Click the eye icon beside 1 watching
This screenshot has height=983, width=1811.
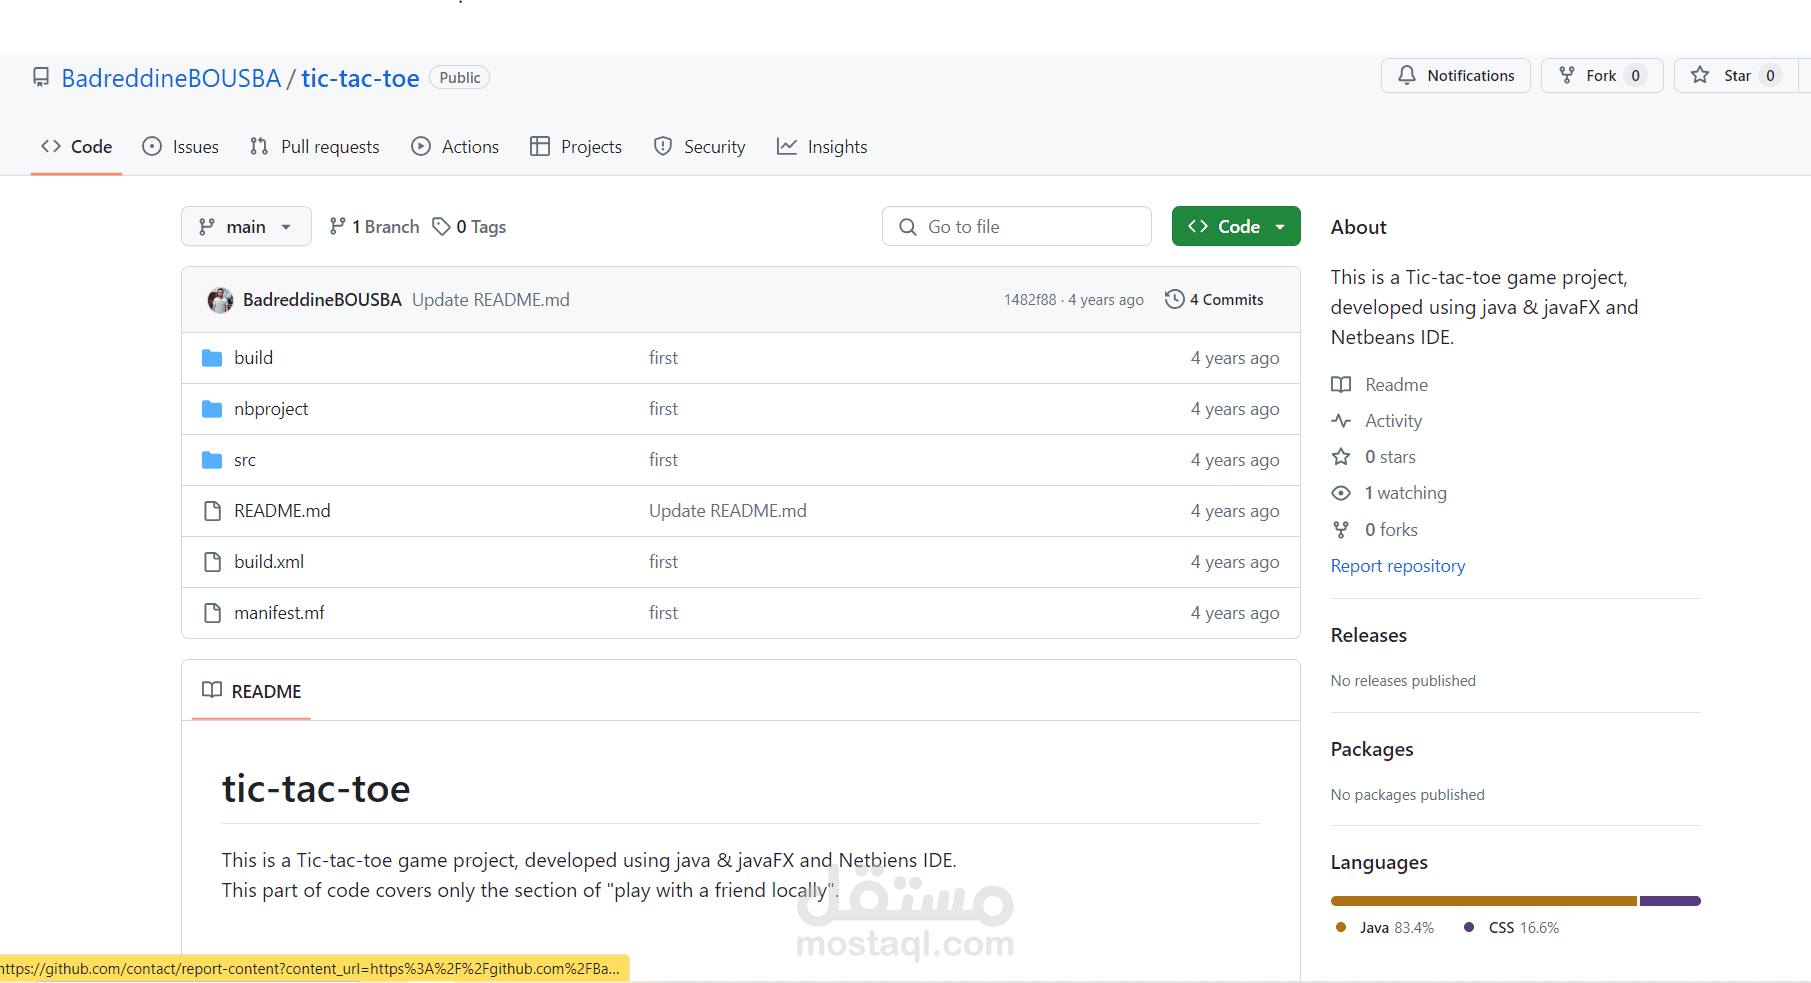tap(1341, 493)
